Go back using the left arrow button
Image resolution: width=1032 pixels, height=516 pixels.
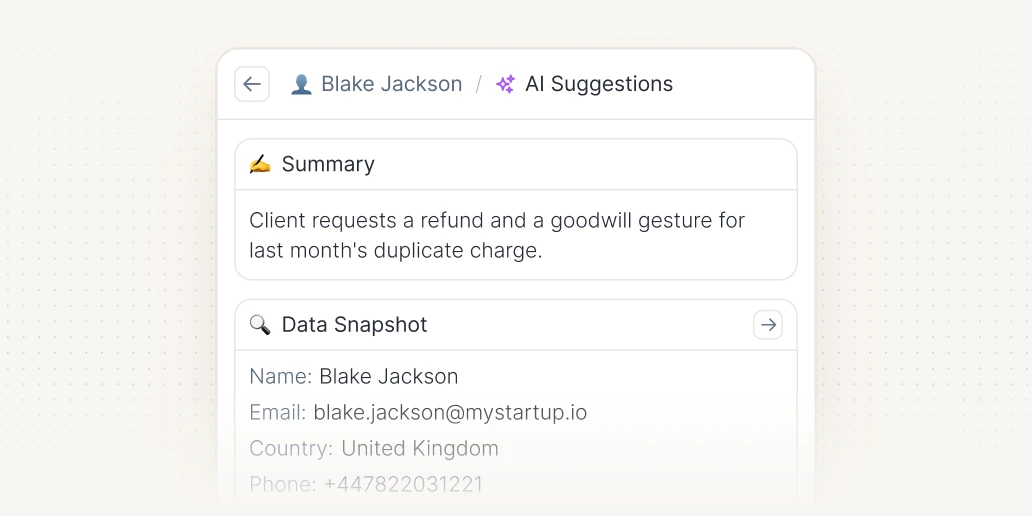click(252, 84)
